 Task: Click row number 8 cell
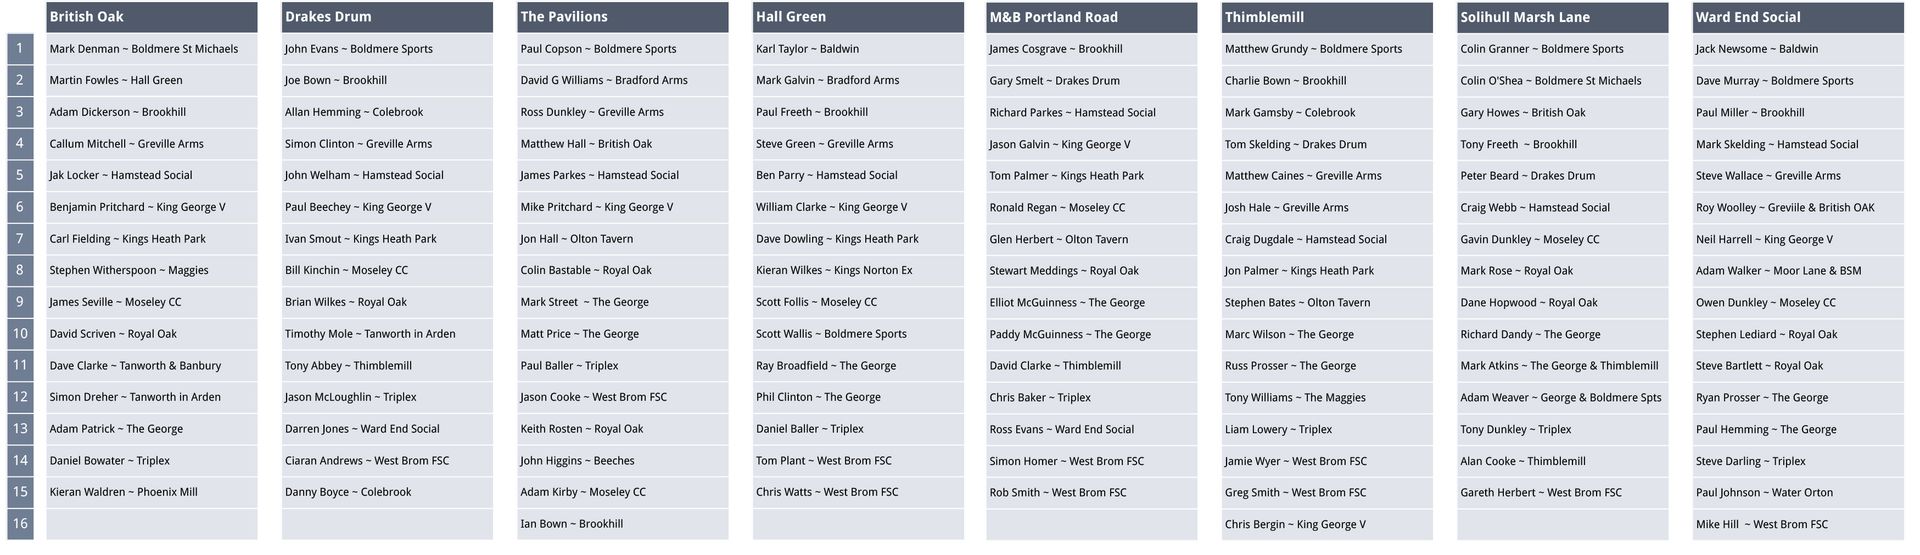20,270
